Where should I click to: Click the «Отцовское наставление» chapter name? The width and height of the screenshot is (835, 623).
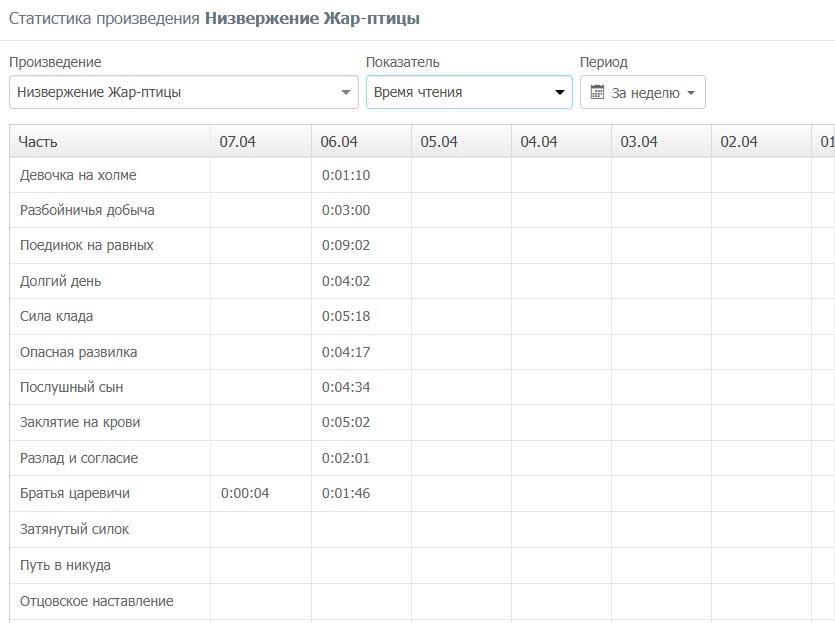[x=96, y=602]
